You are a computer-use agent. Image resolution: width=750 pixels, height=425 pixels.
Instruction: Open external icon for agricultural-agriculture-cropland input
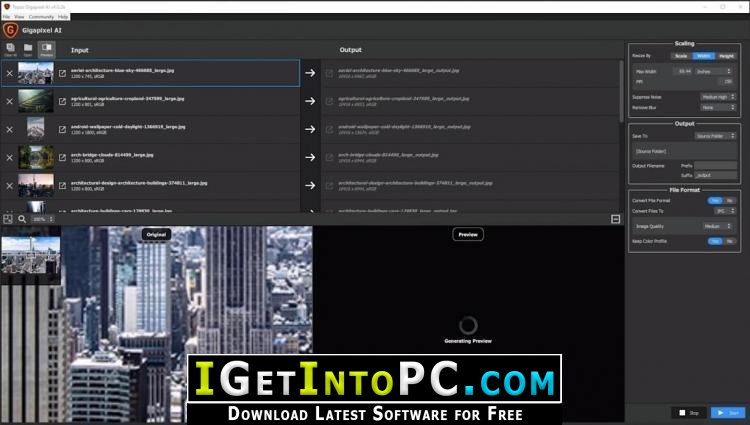coord(62,101)
